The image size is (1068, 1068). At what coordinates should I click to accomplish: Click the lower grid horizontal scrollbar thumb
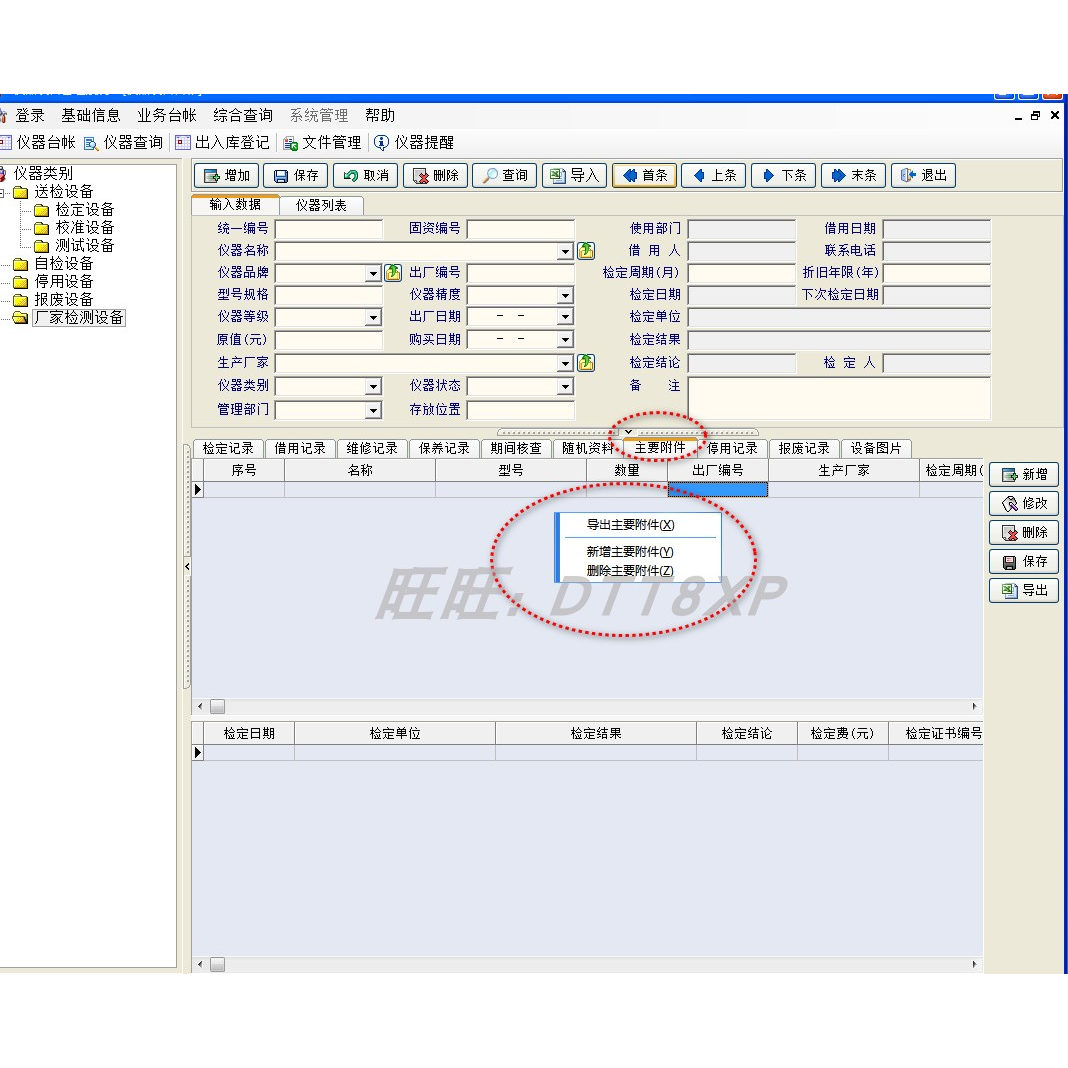click(x=217, y=964)
